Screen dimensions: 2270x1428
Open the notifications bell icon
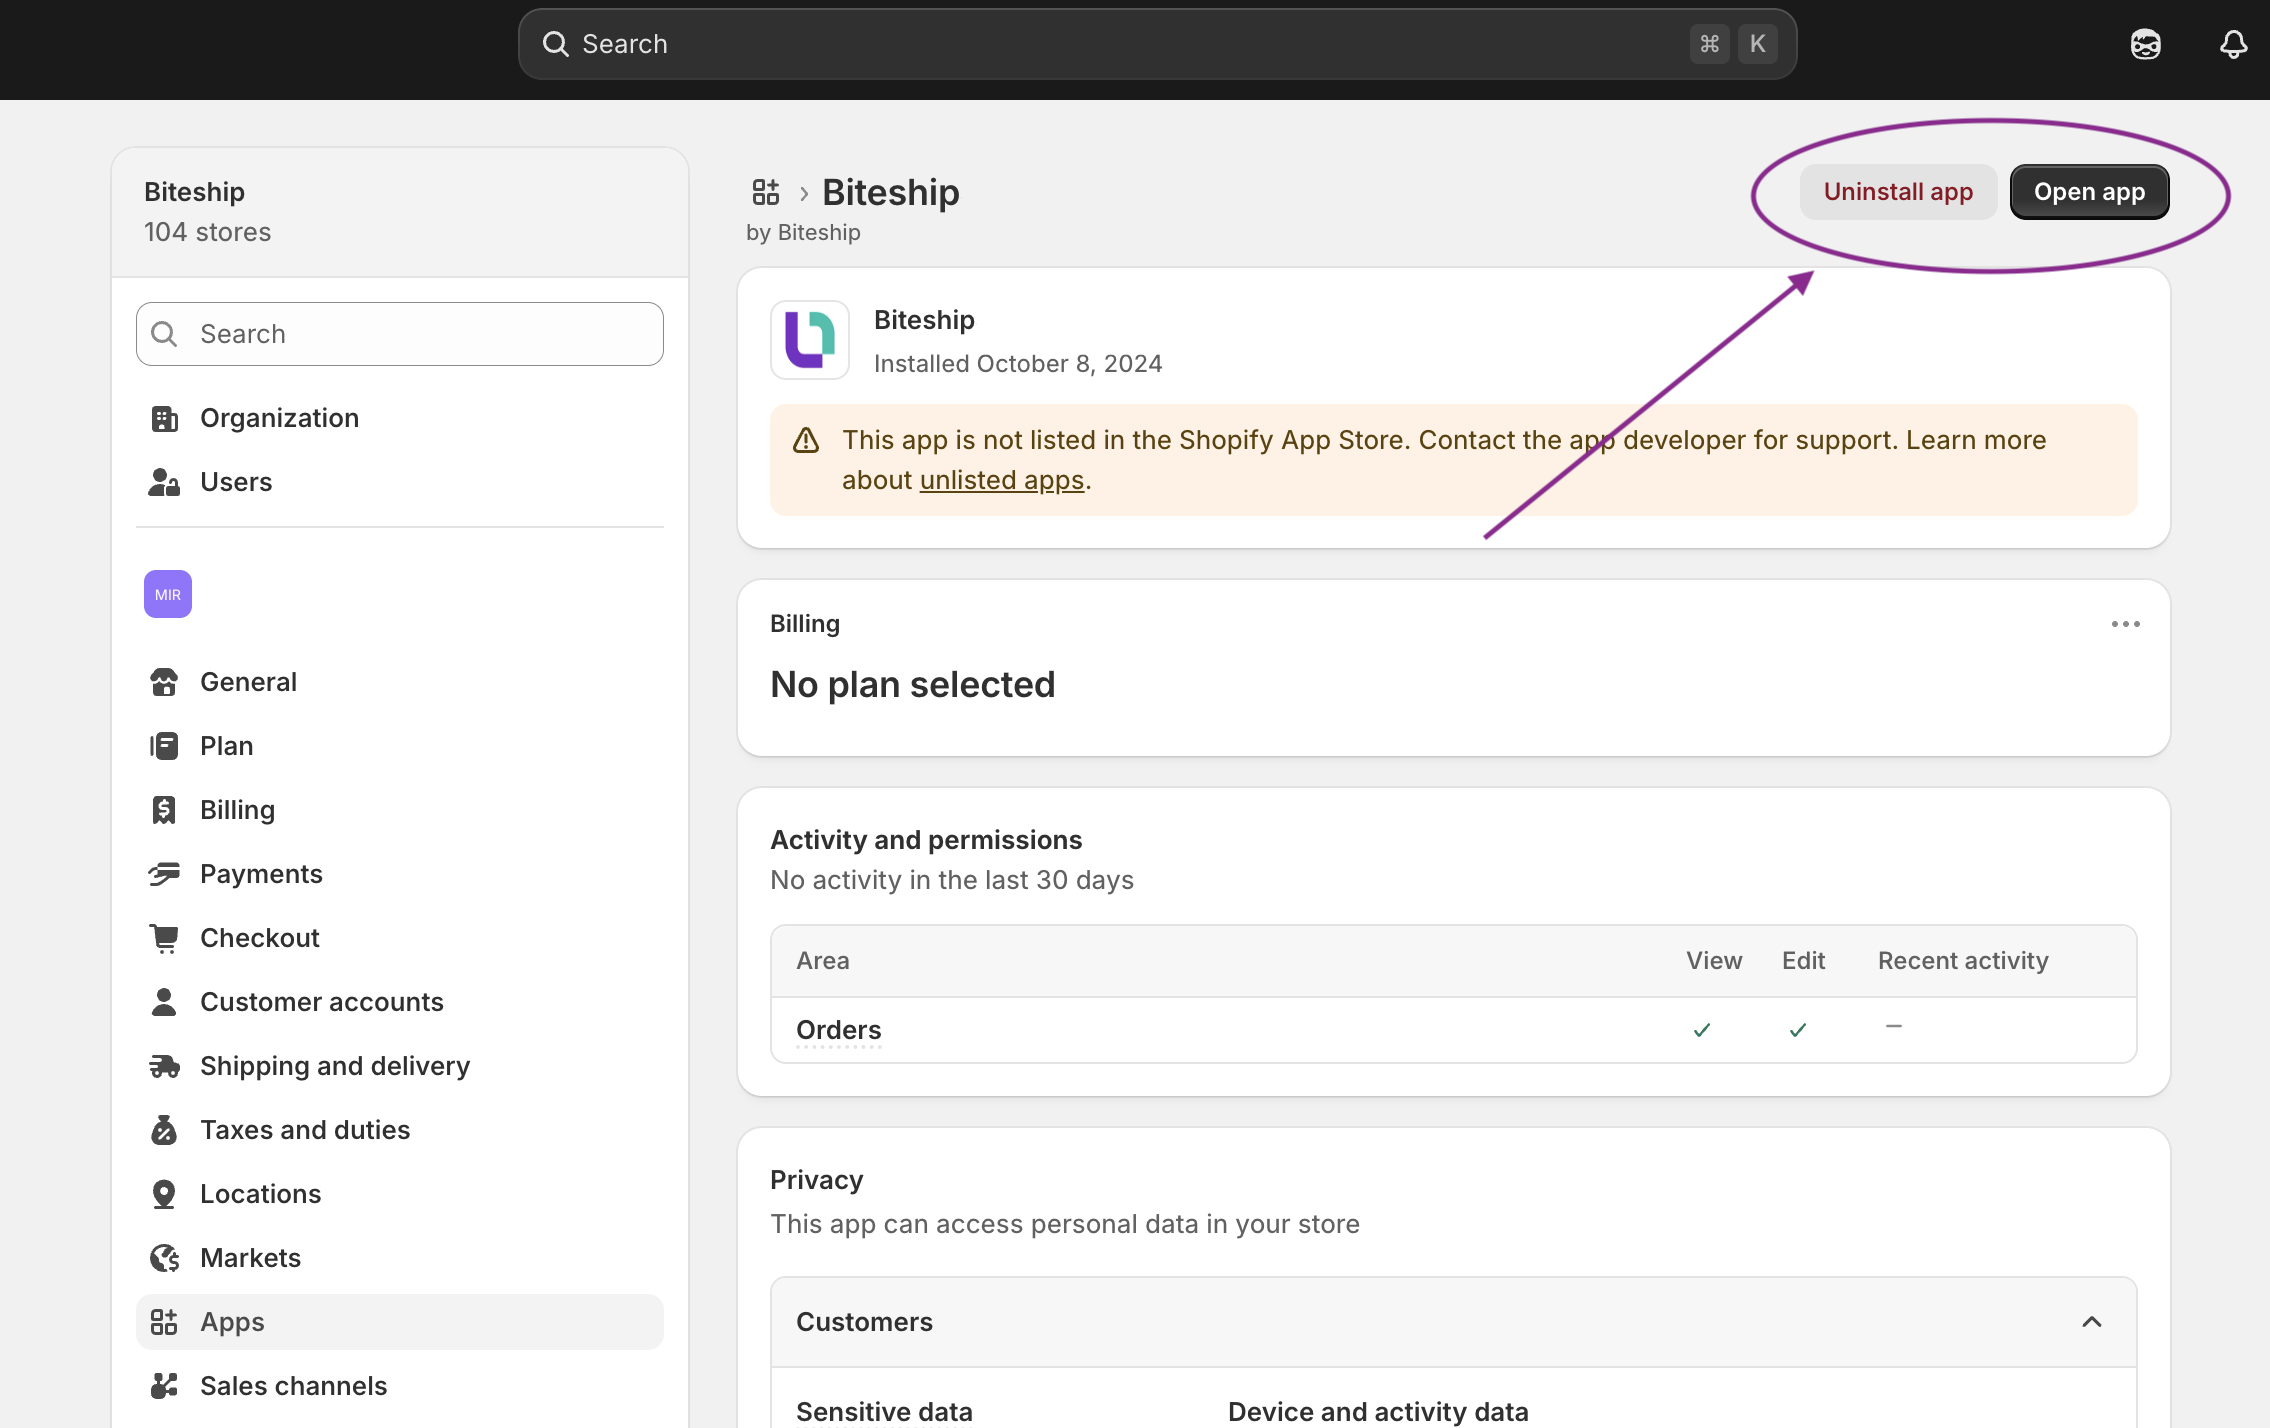click(2233, 44)
